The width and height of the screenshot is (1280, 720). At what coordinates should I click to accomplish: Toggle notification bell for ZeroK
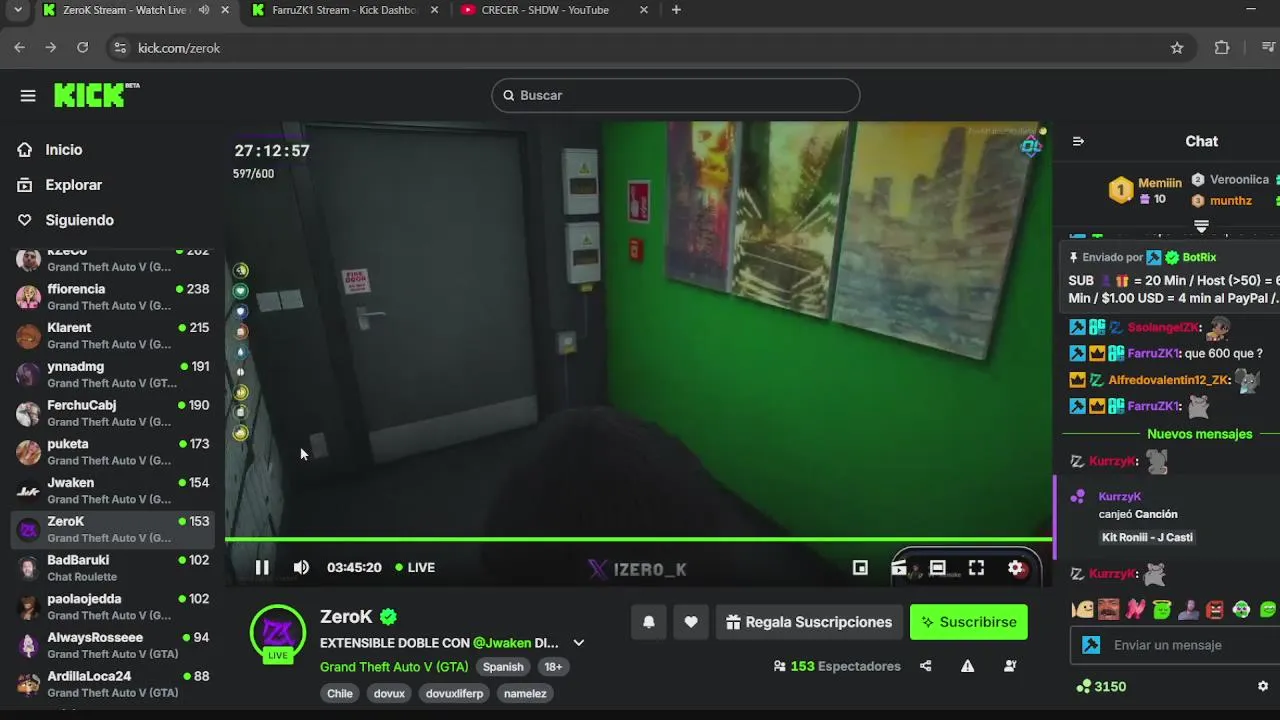click(x=649, y=622)
